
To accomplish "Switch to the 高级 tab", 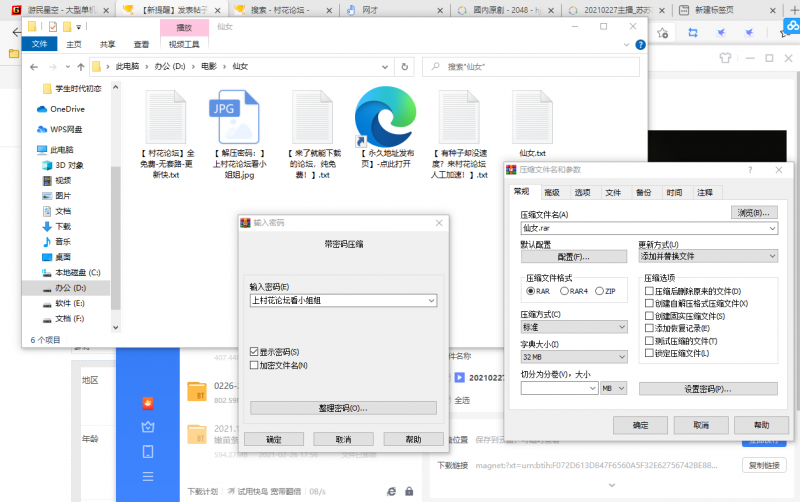I will click(551, 192).
